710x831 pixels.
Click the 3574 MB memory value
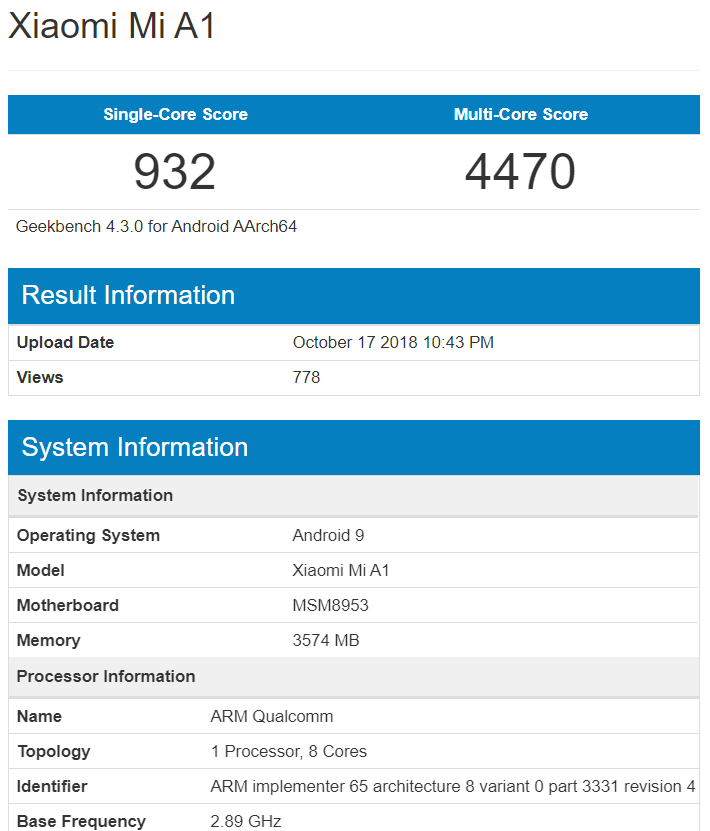coord(326,640)
